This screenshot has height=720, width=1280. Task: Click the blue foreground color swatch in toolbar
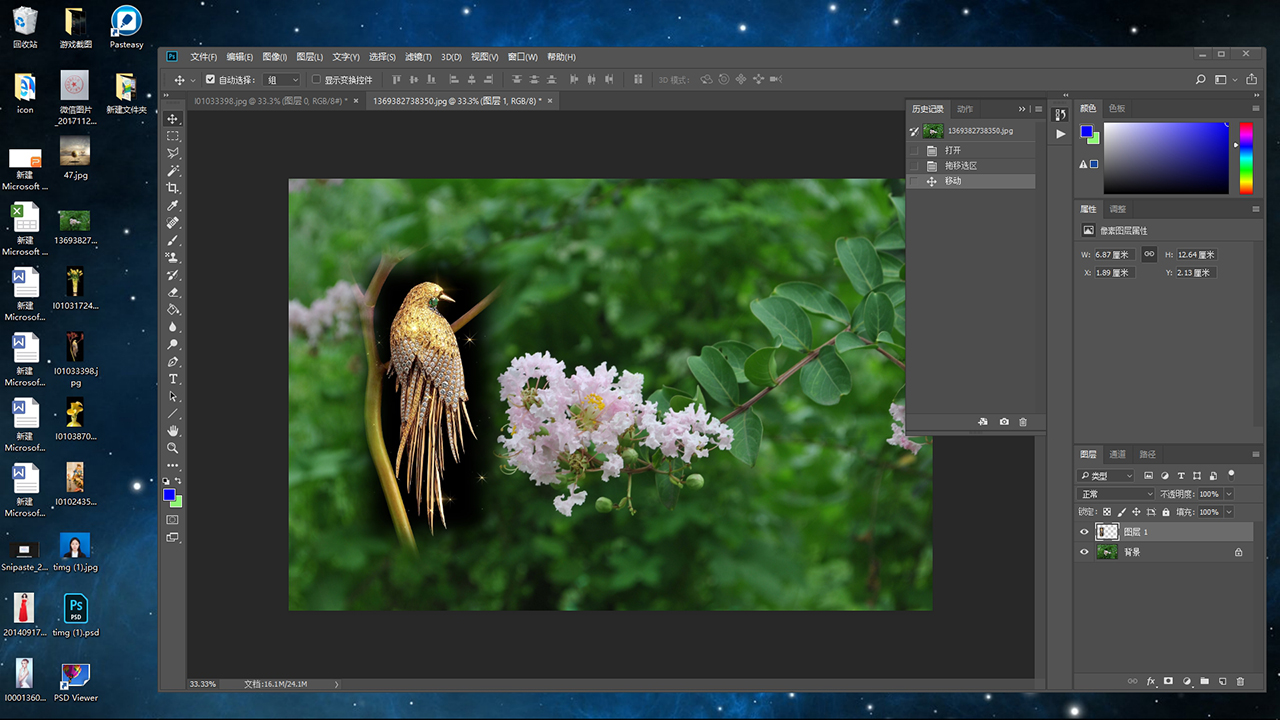(x=169, y=494)
